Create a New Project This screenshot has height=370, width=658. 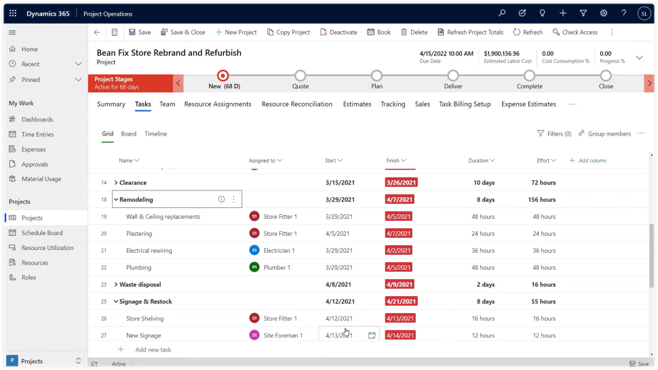pyautogui.click(x=236, y=32)
